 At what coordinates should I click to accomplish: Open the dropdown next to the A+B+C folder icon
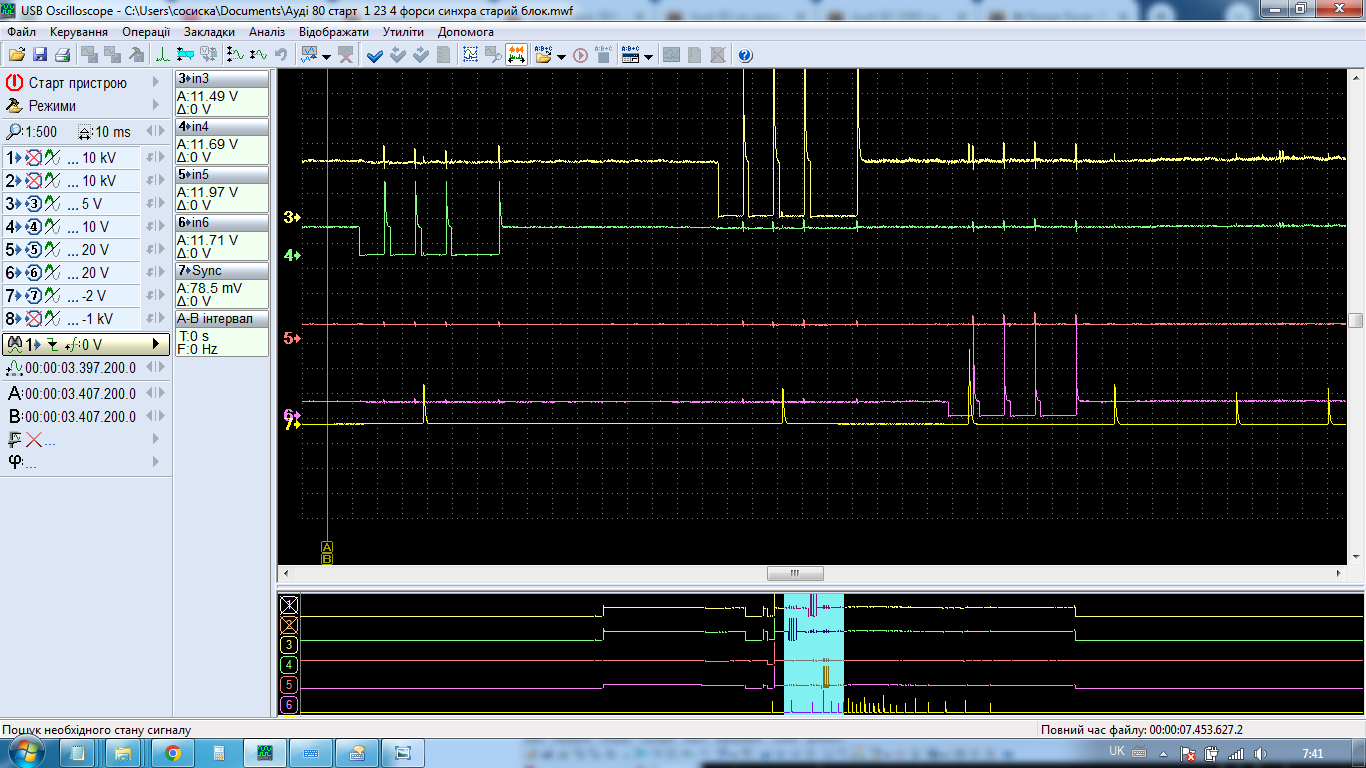(x=561, y=56)
